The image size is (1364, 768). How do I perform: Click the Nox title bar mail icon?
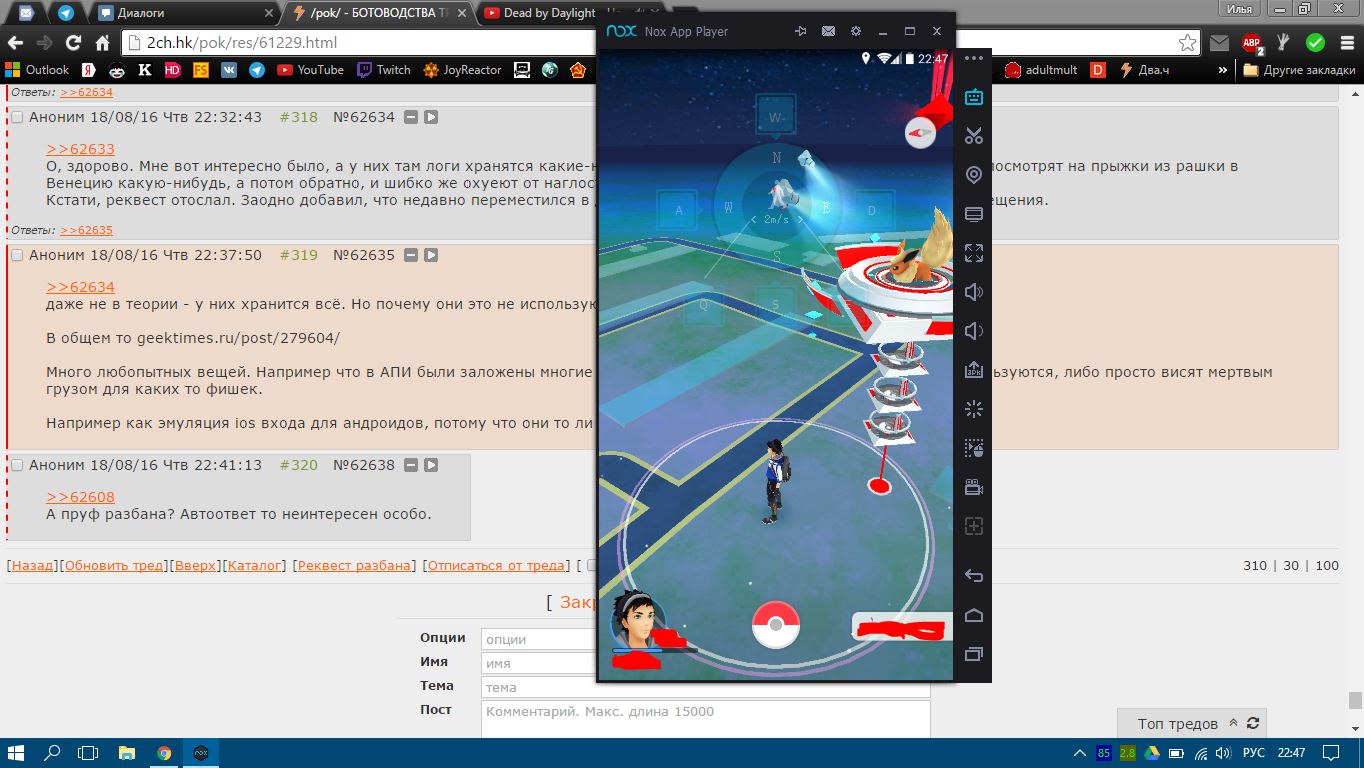coord(828,31)
